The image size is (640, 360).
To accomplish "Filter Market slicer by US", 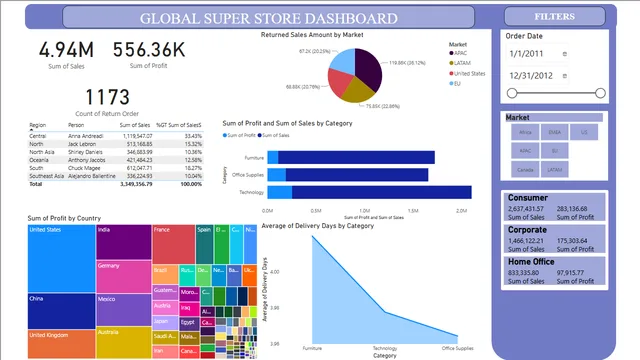I will coord(584,132).
